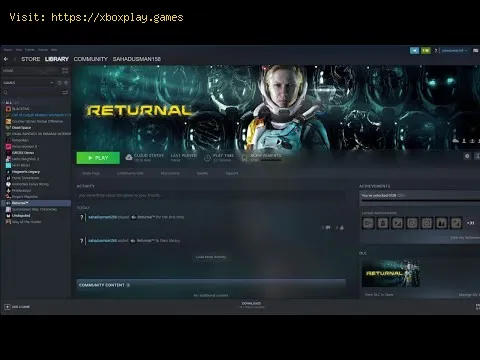Select Returnal in the game list
Viewport: 480px width, 360px height.
tap(36, 203)
